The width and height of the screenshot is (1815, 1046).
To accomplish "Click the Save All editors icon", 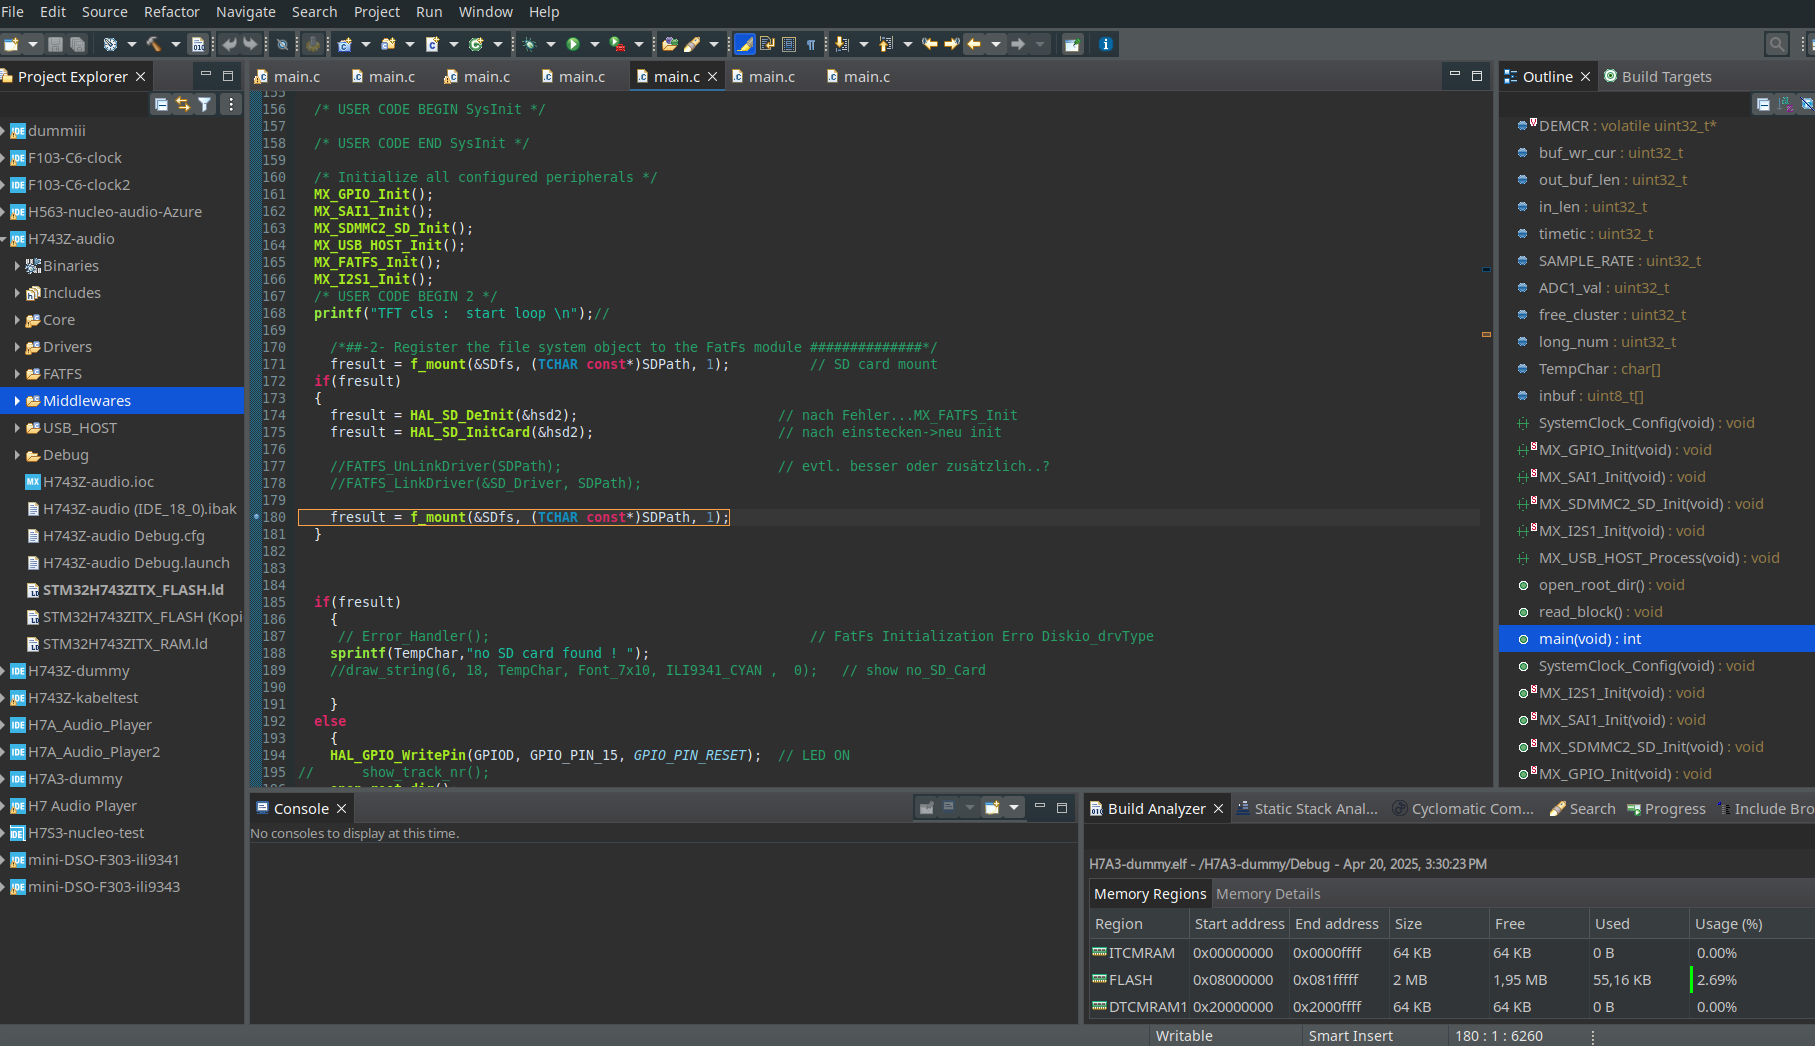I will pos(78,44).
